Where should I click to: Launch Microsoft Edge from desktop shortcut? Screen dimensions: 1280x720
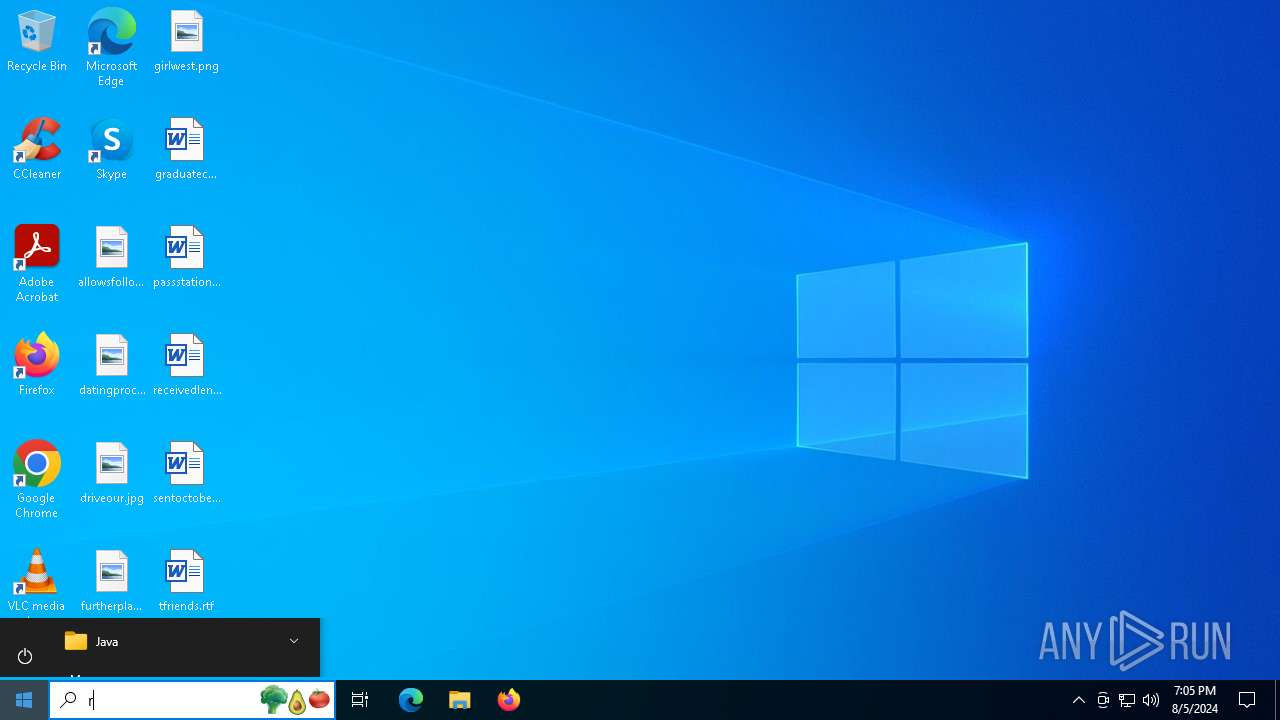[111, 48]
